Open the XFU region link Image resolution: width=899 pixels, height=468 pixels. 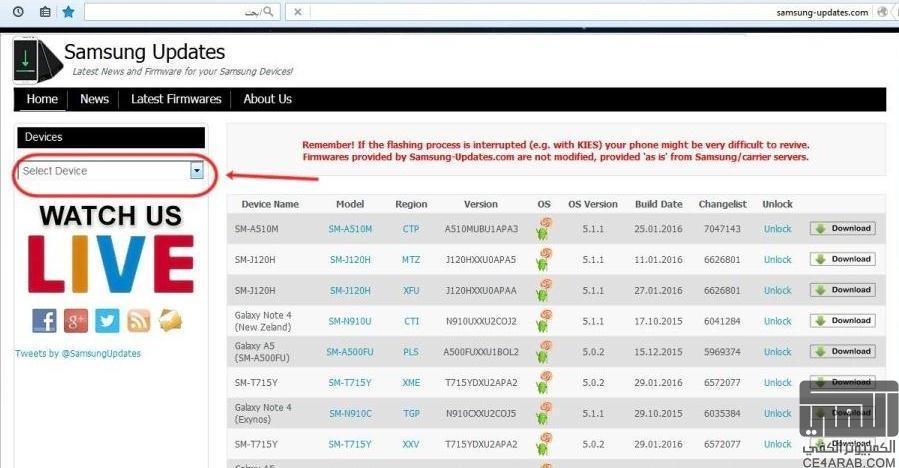click(x=411, y=291)
